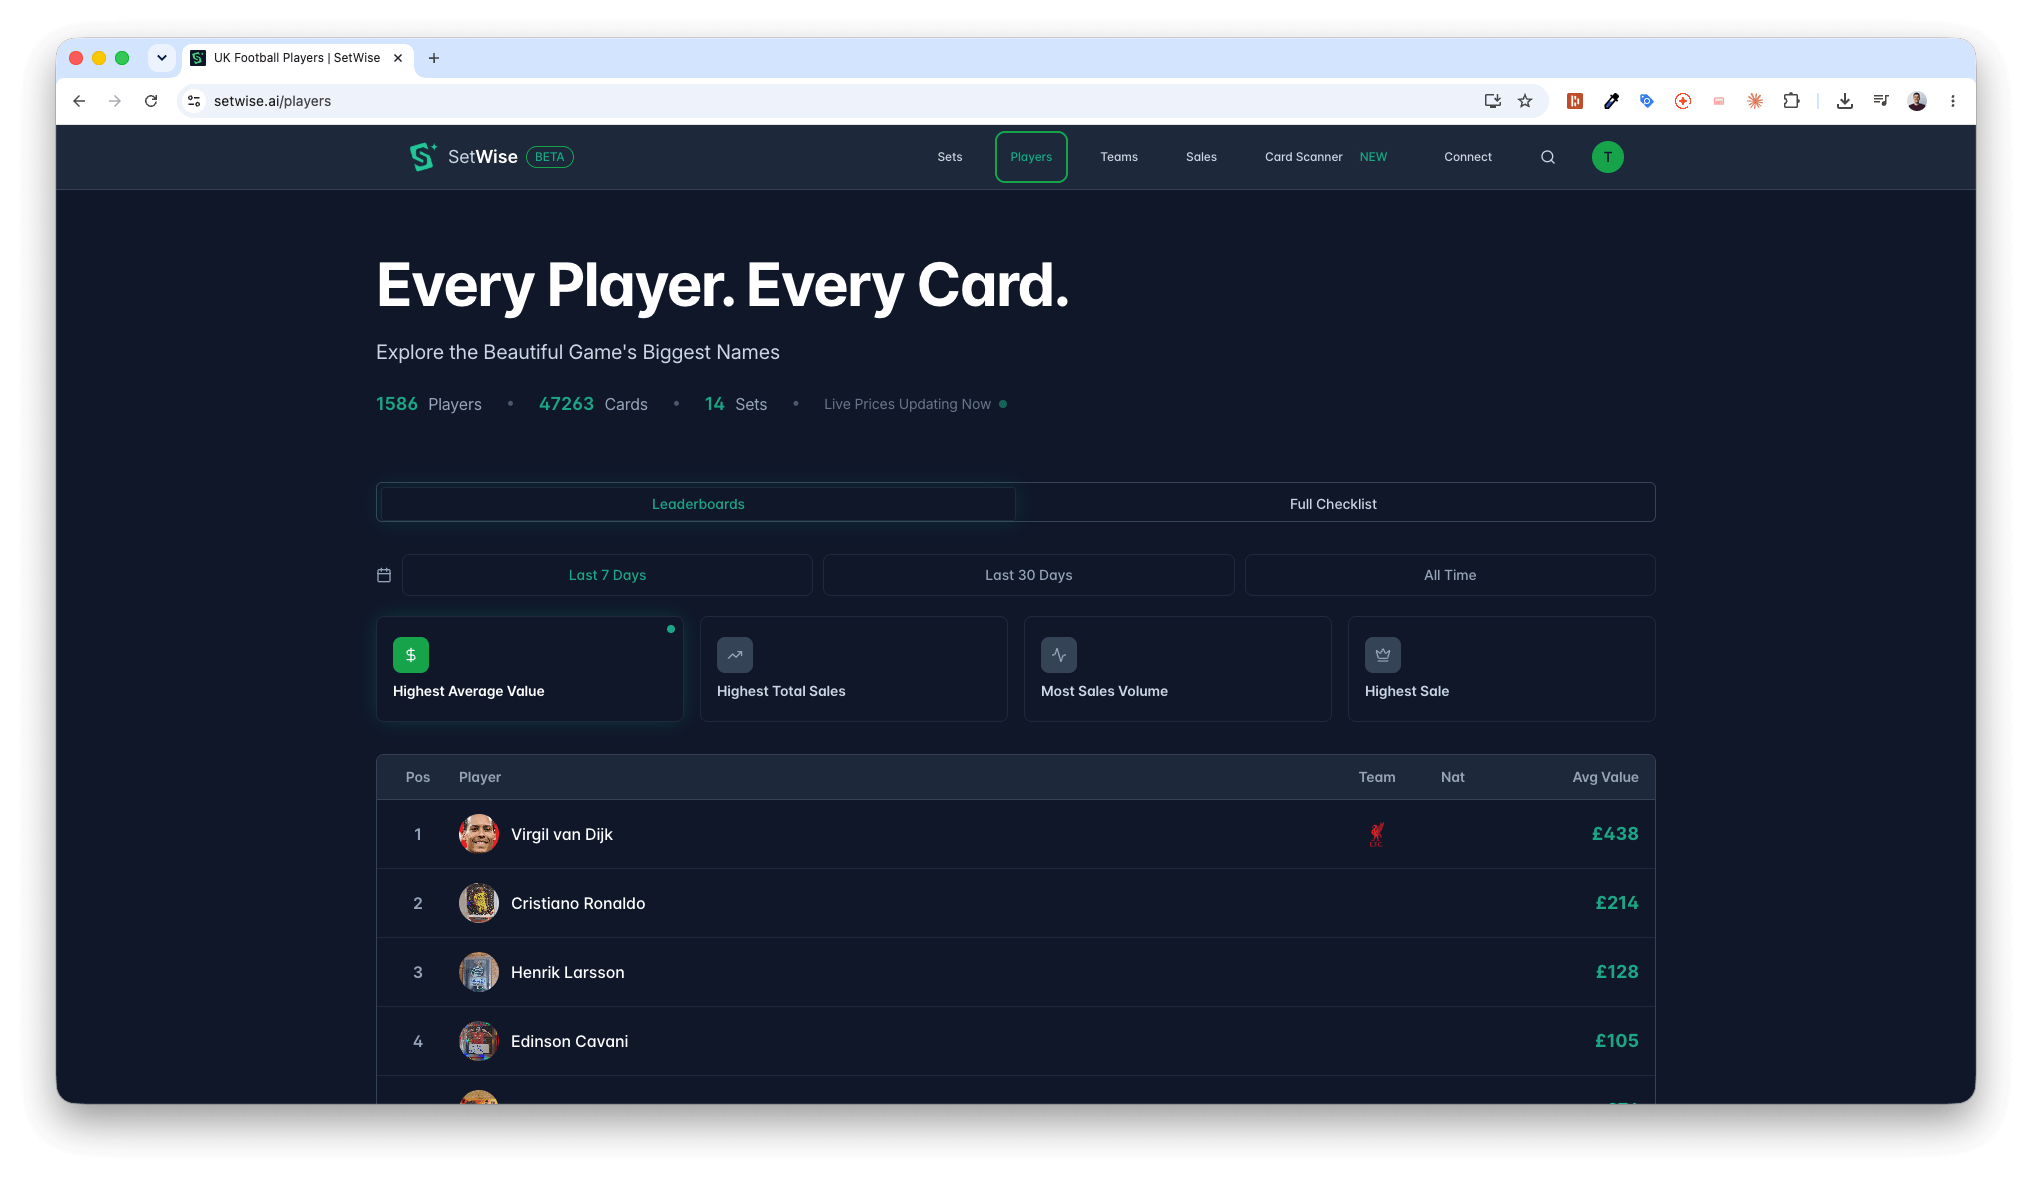The image size is (2032, 1178).
Task: Select the Most Sales Volume leaderboard
Action: [x=1178, y=669]
